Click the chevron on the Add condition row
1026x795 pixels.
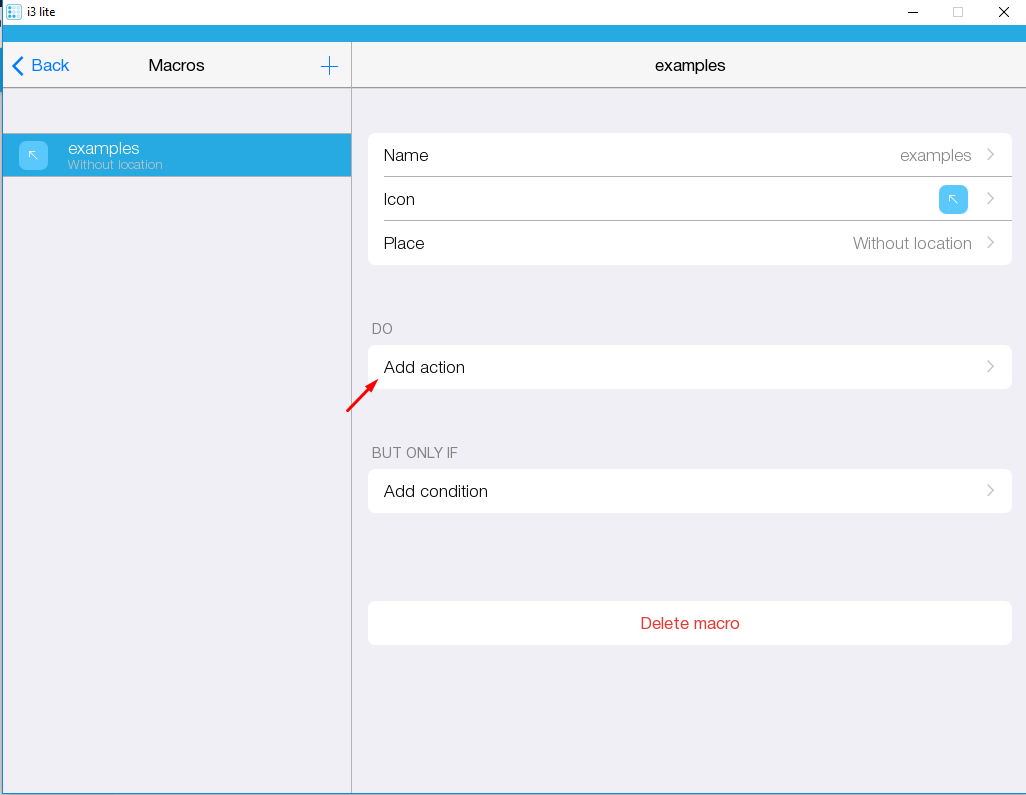pos(990,491)
